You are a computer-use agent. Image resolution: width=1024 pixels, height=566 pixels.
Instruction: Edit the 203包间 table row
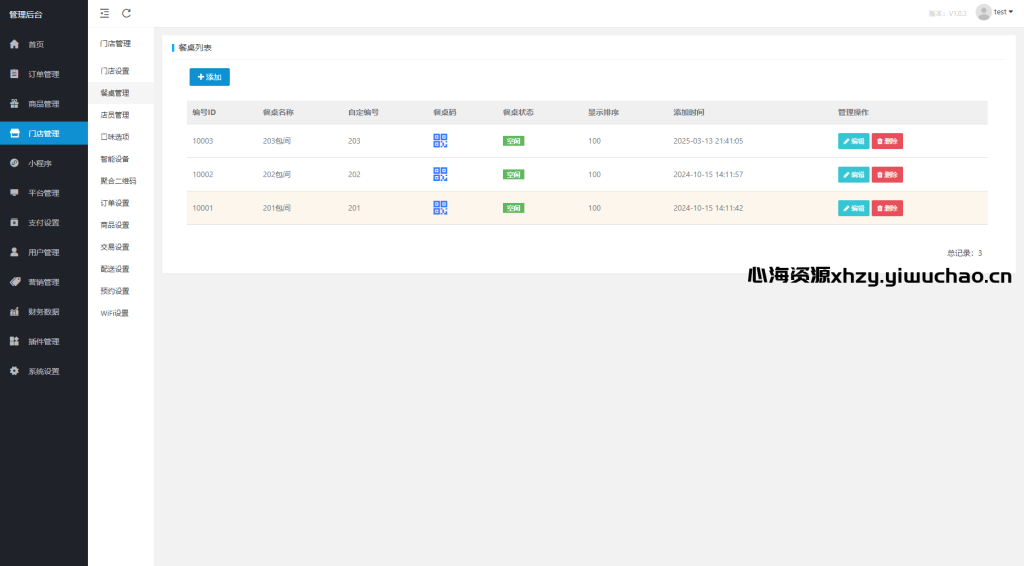[853, 141]
